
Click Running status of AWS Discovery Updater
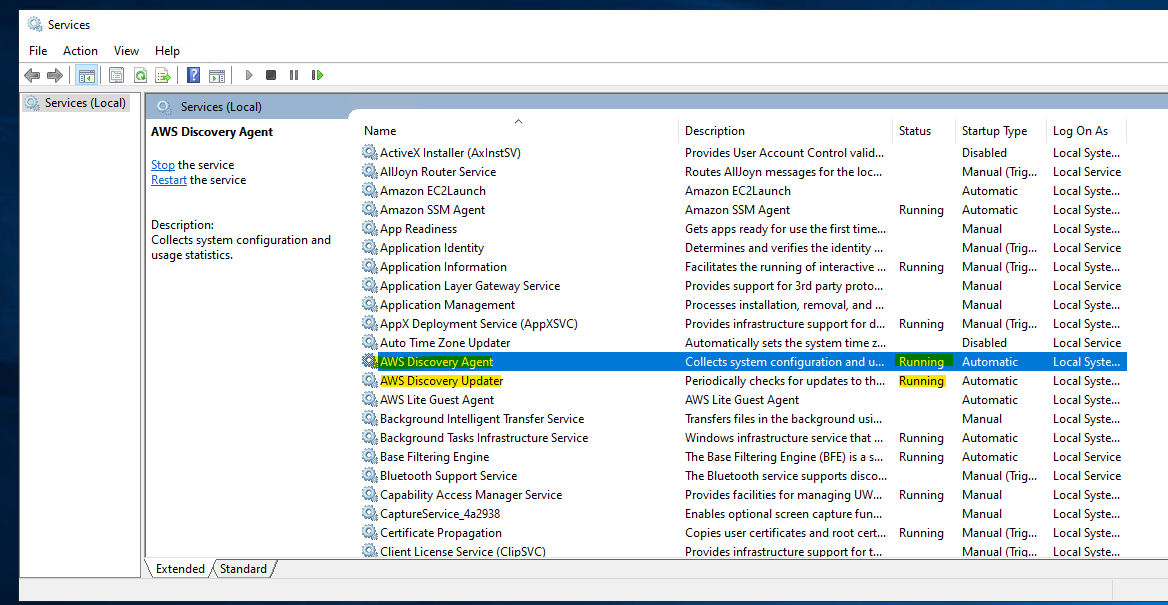click(921, 381)
